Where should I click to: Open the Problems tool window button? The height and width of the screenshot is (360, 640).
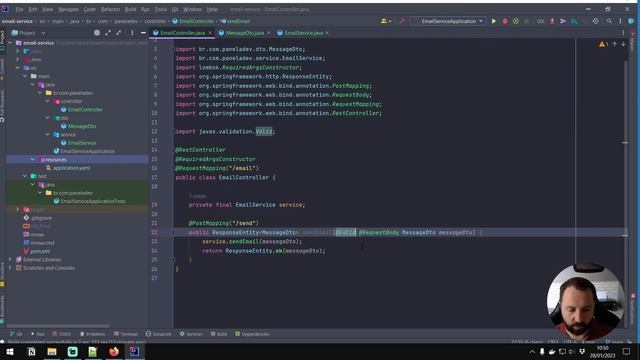coord(92,334)
